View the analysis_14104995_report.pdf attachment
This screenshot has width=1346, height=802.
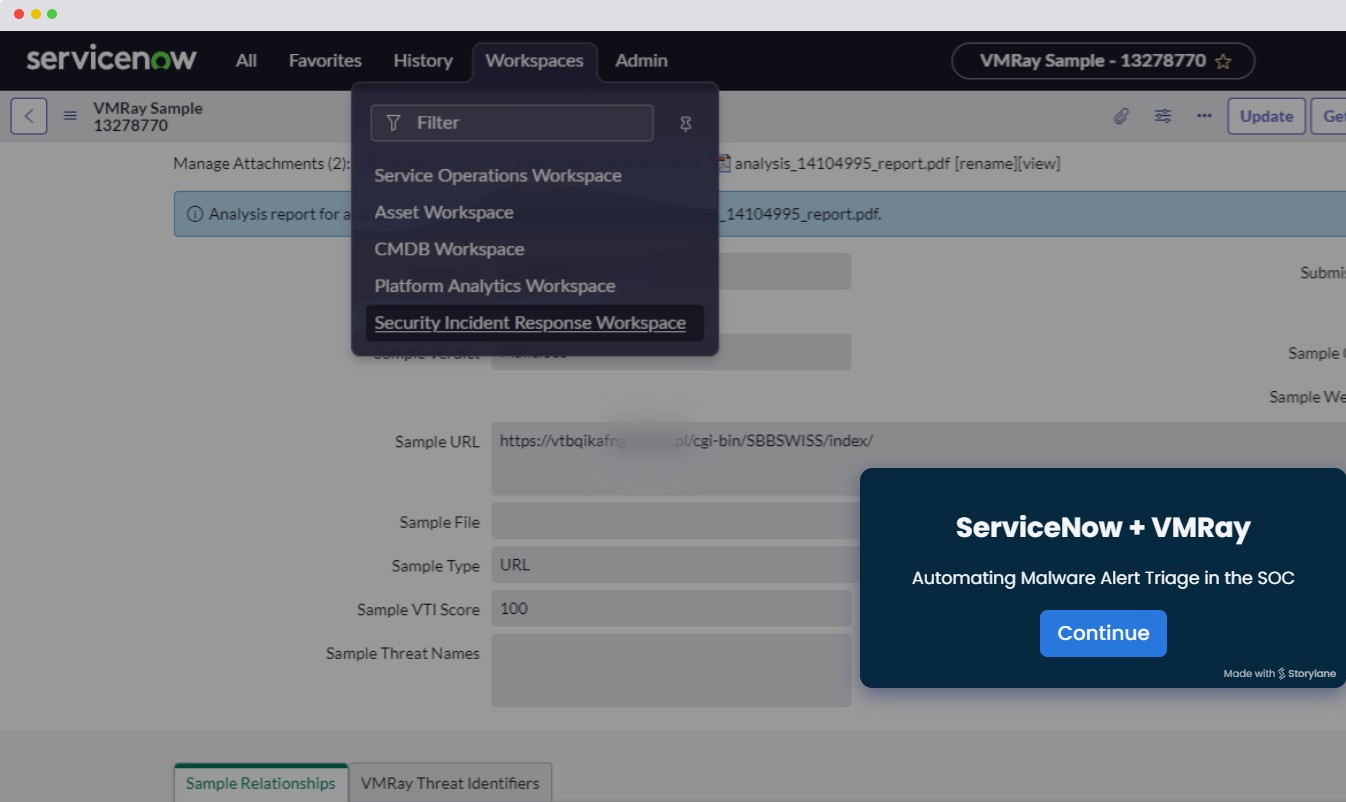[x=1039, y=163]
